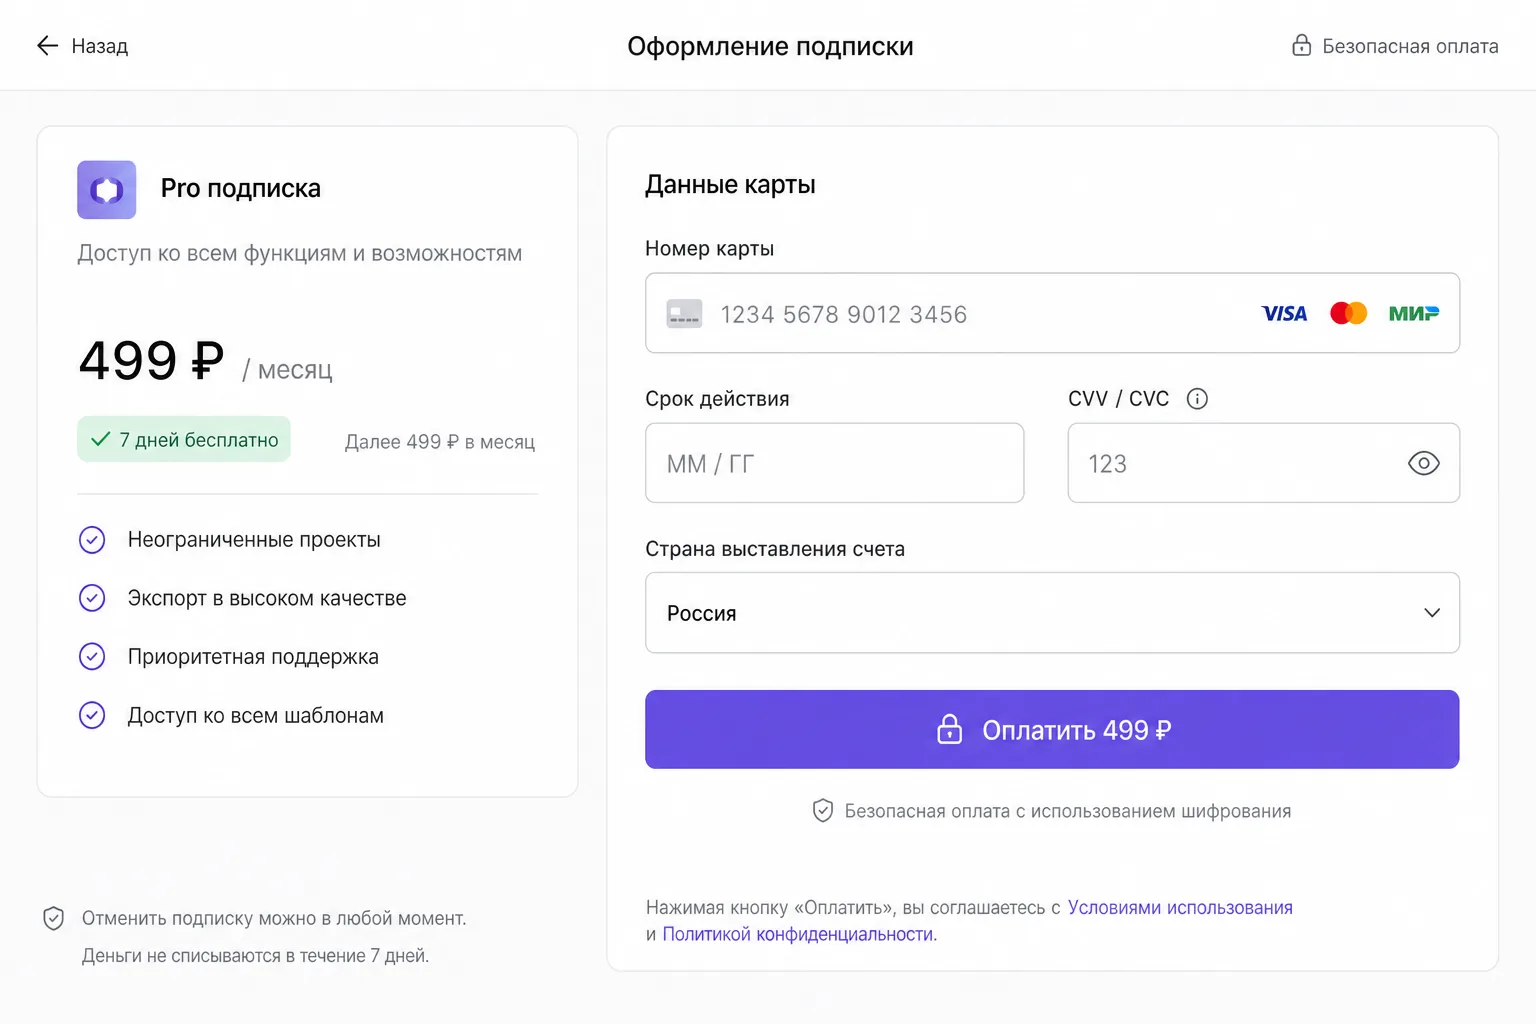1536x1024 pixels.
Task: Click the shield icon by the encryption notice
Action: click(x=823, y=811)
